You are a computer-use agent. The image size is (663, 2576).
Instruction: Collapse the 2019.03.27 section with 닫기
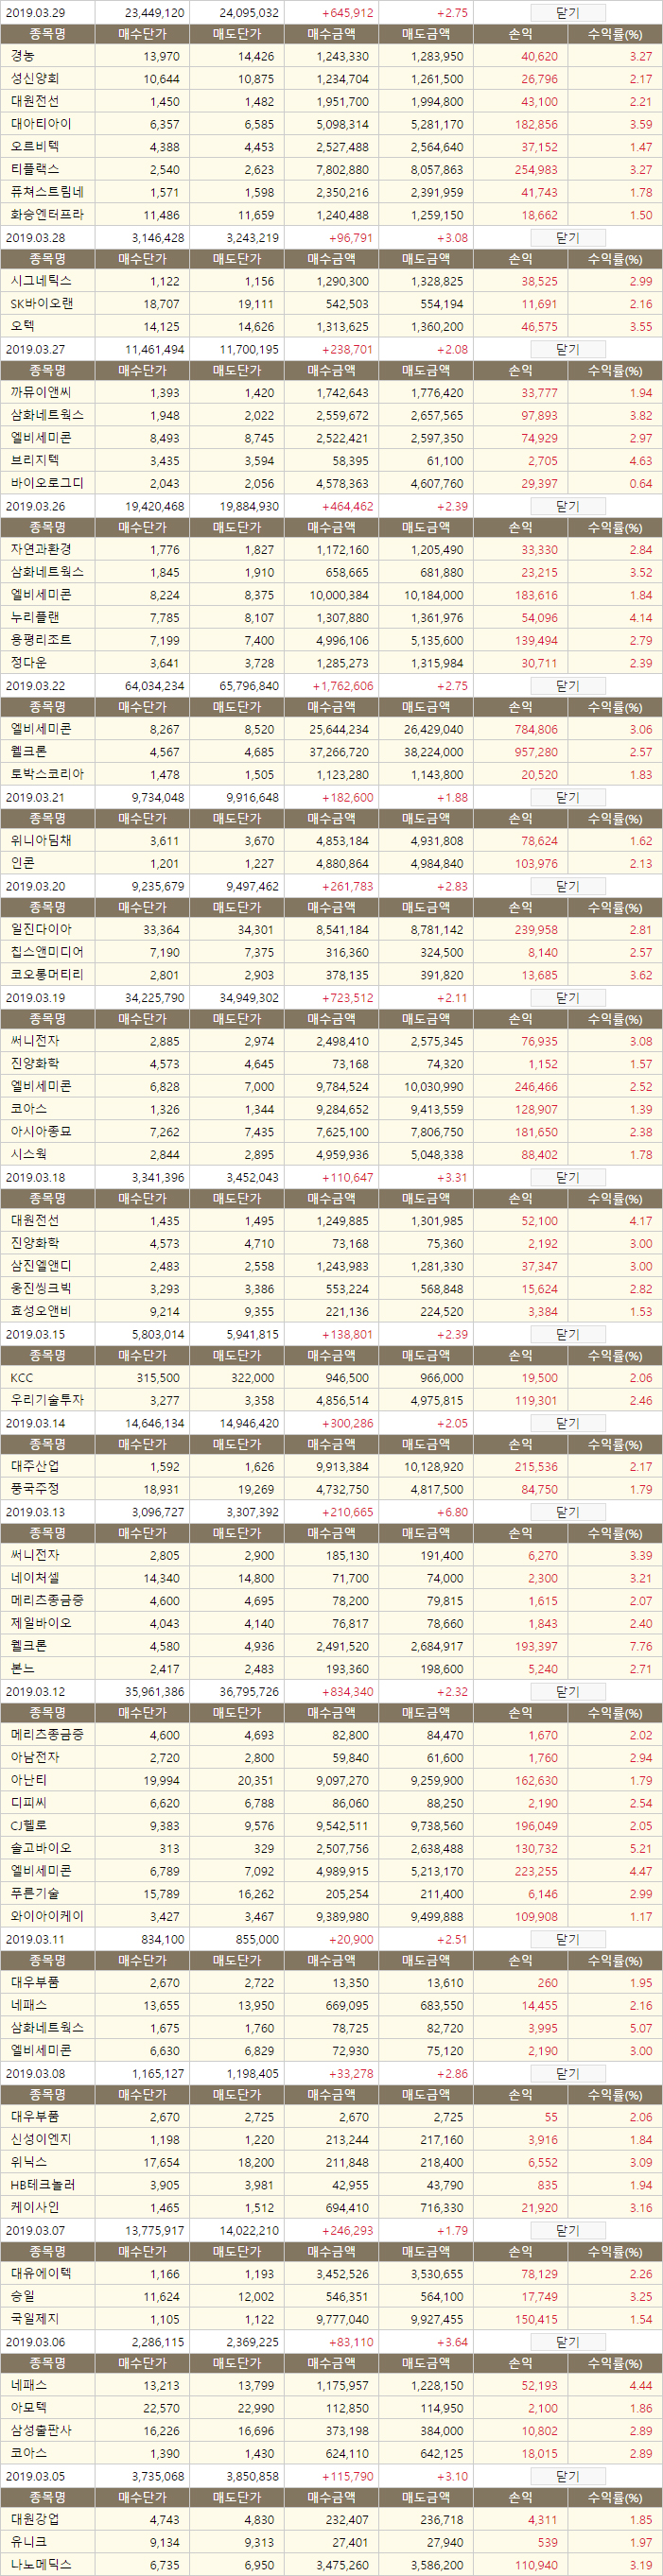[x=567, y=350]
